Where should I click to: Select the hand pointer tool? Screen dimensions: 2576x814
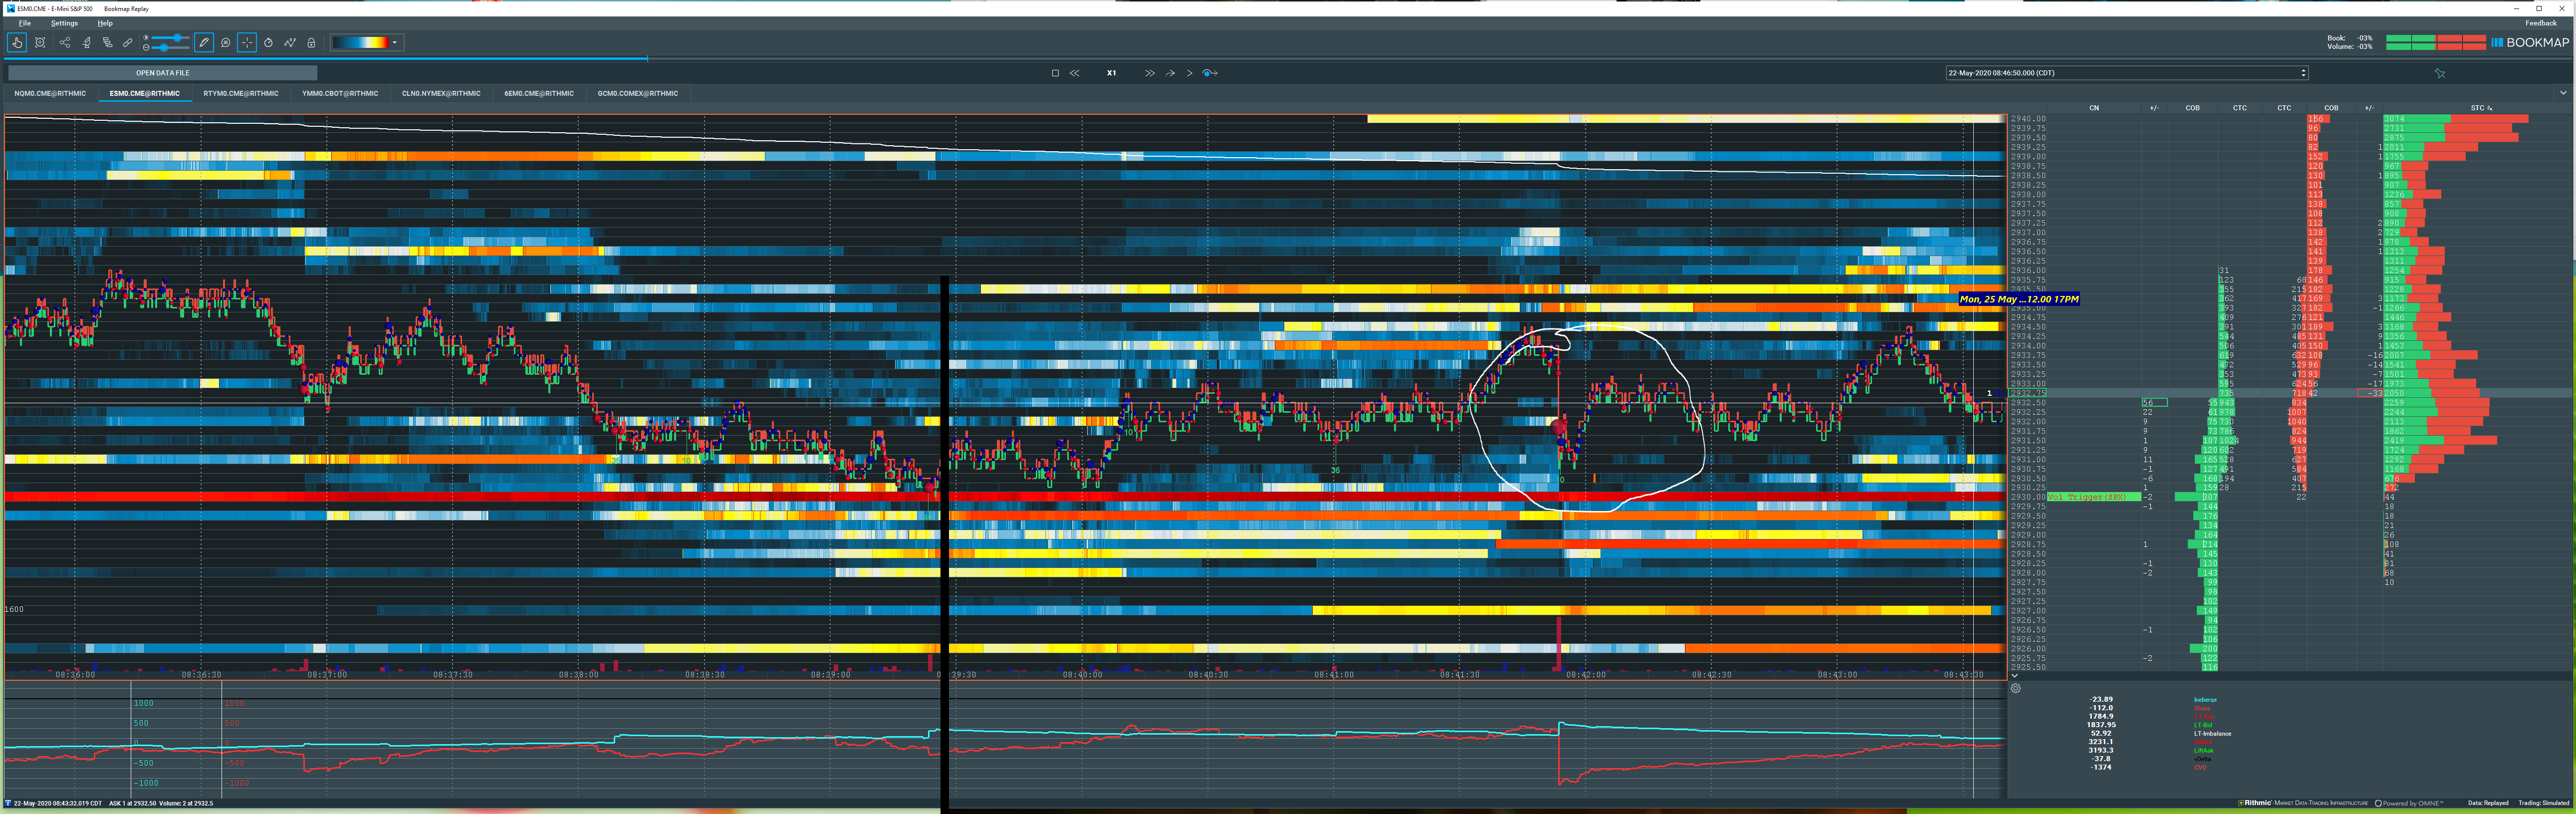coord(17,42)
